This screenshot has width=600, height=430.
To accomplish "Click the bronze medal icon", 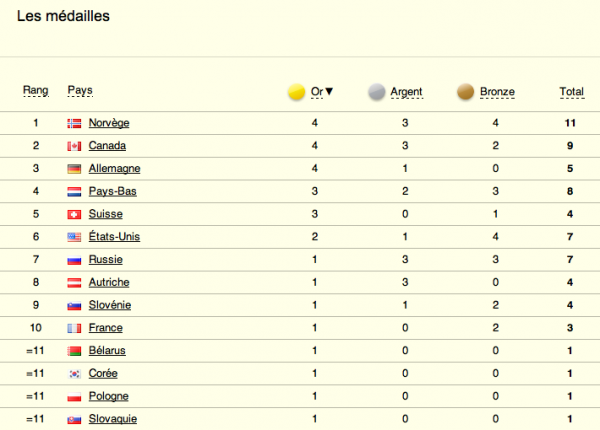I will pyautogui.click(x=465, y=92).
